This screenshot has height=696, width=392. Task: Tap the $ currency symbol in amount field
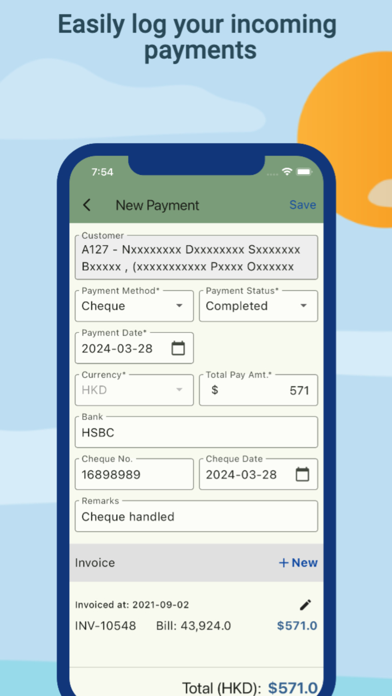pyautogui.click(x=214, y=390)
